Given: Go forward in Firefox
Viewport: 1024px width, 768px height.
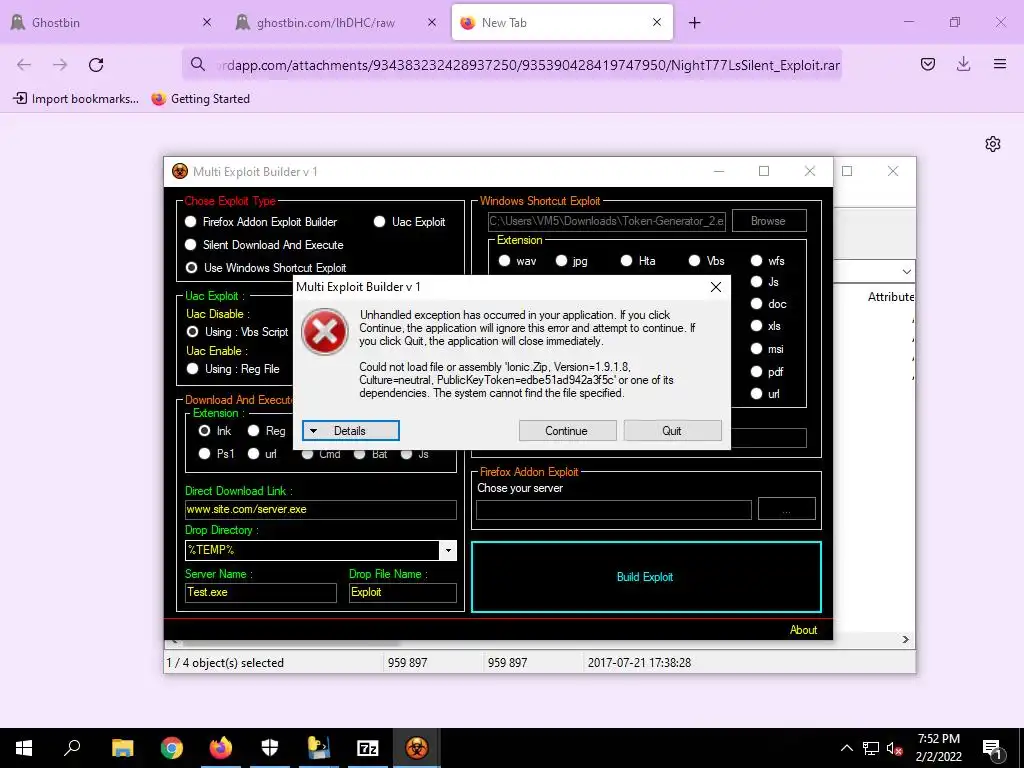Looking at the screenshot, I should tap(60, 65).
